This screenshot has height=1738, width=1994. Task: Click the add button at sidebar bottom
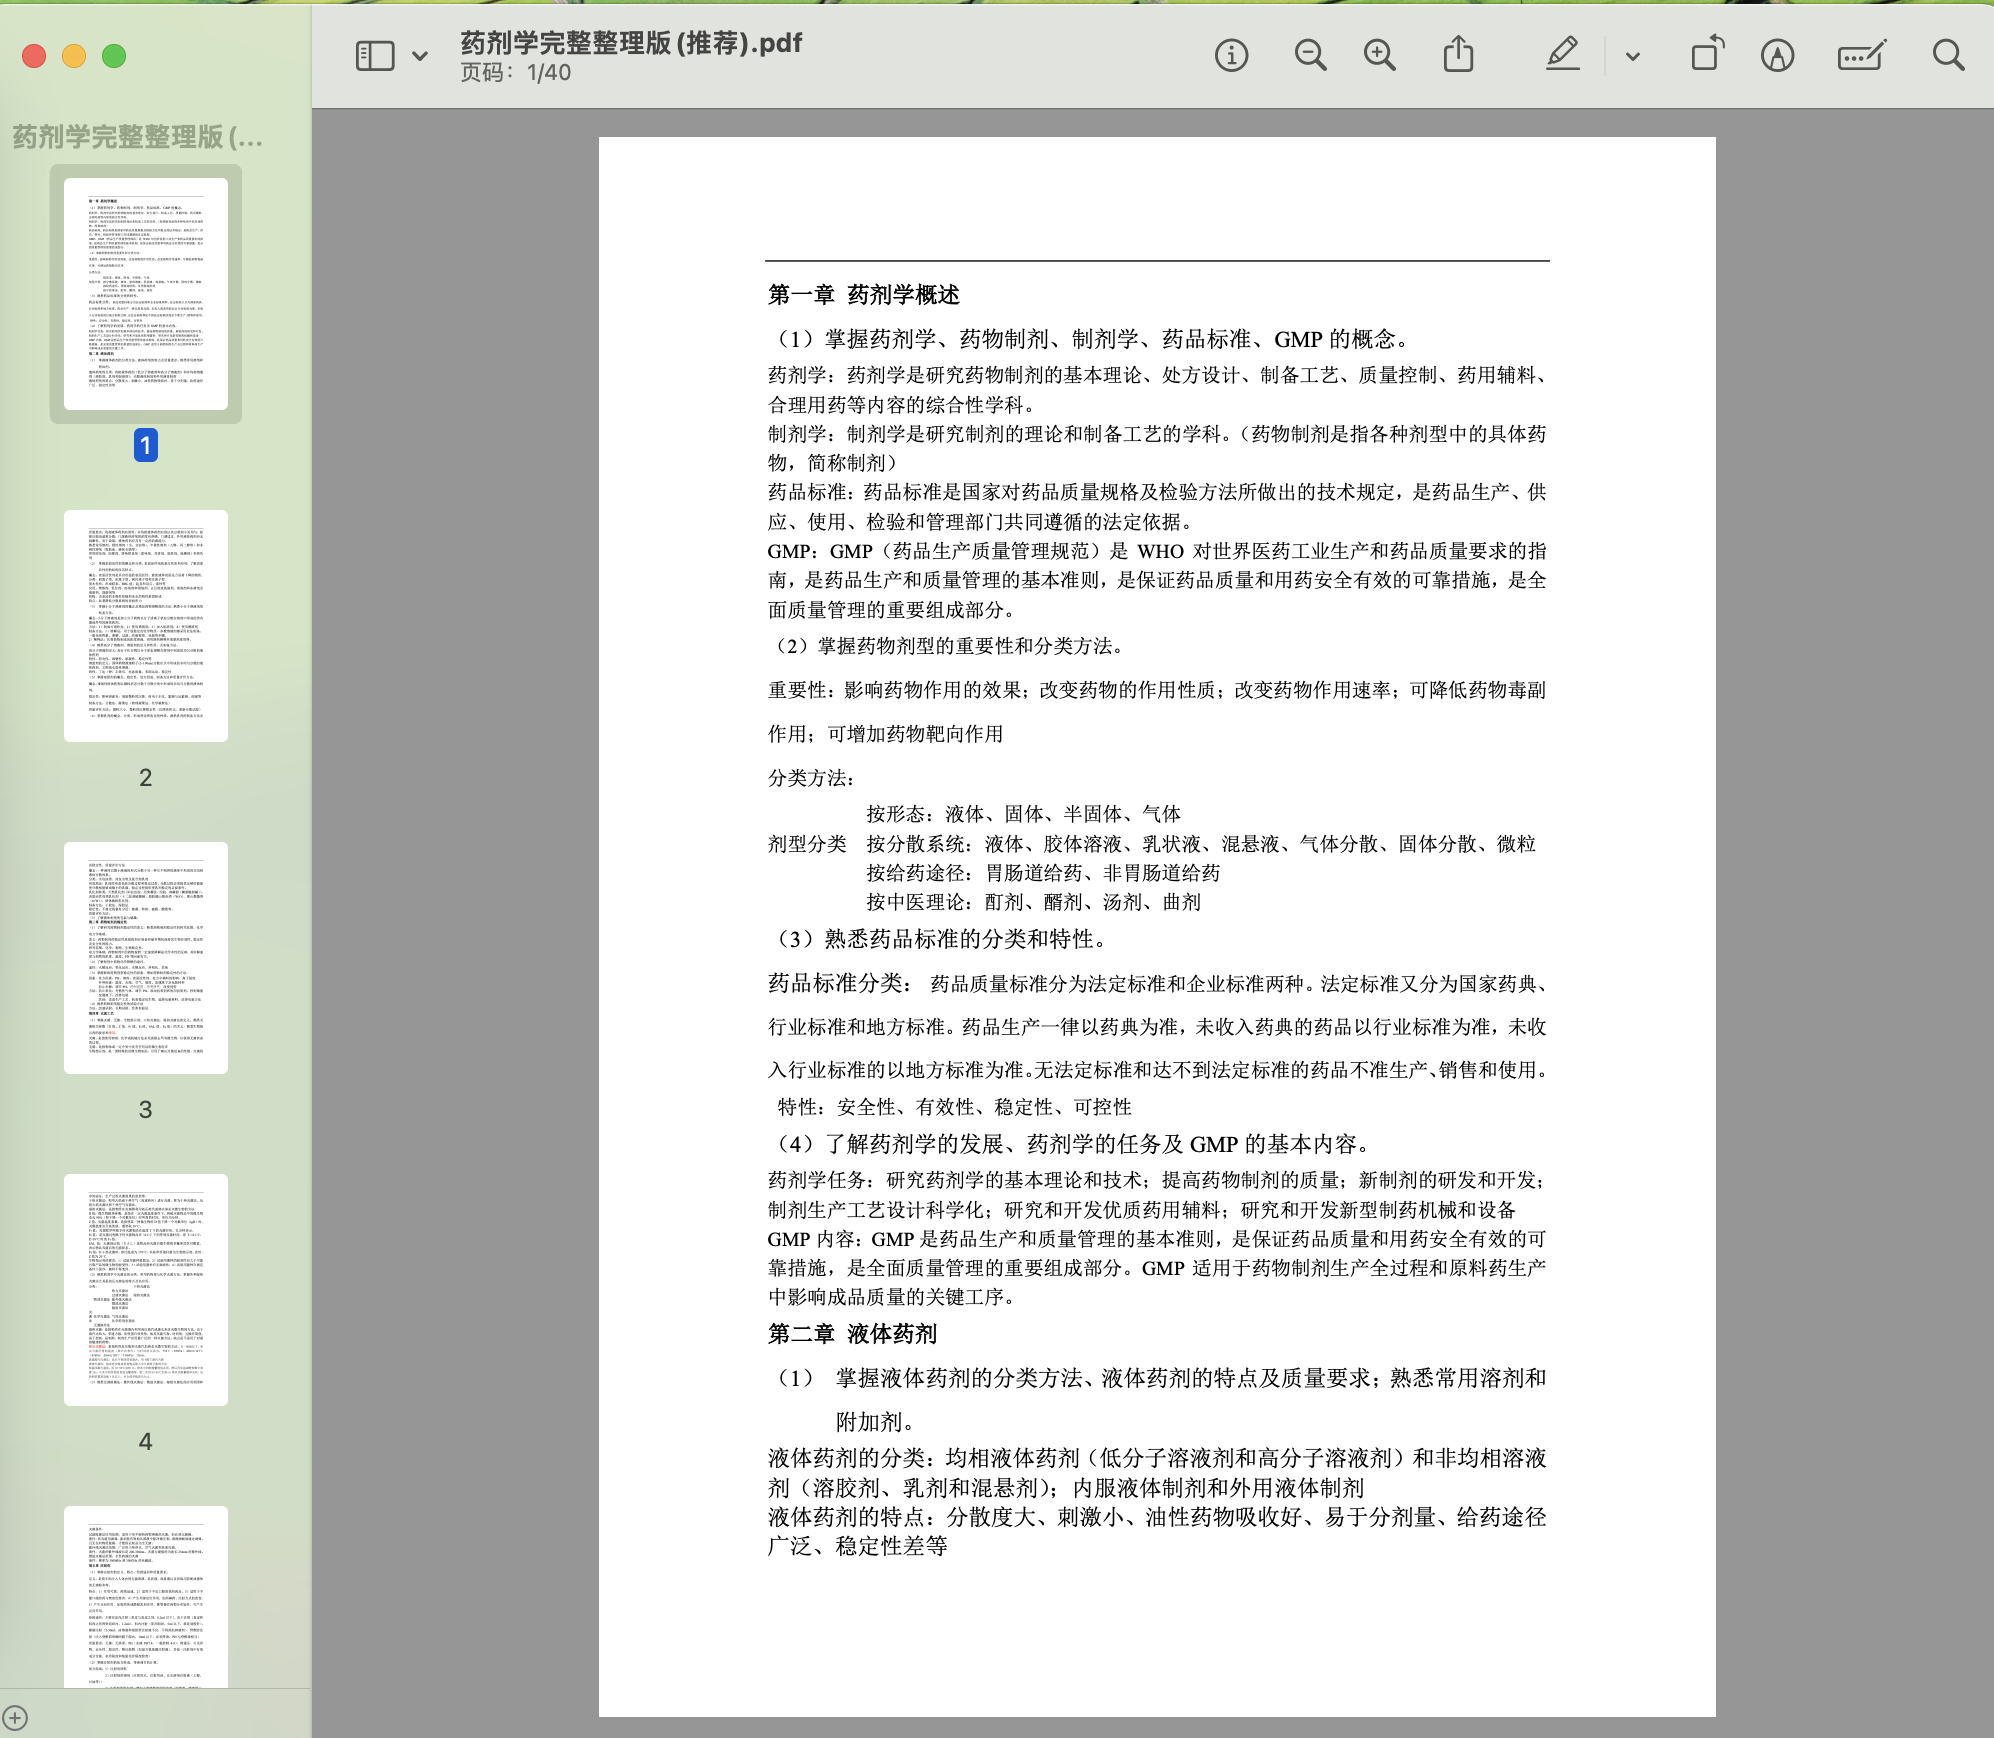tap(15, 1718)
